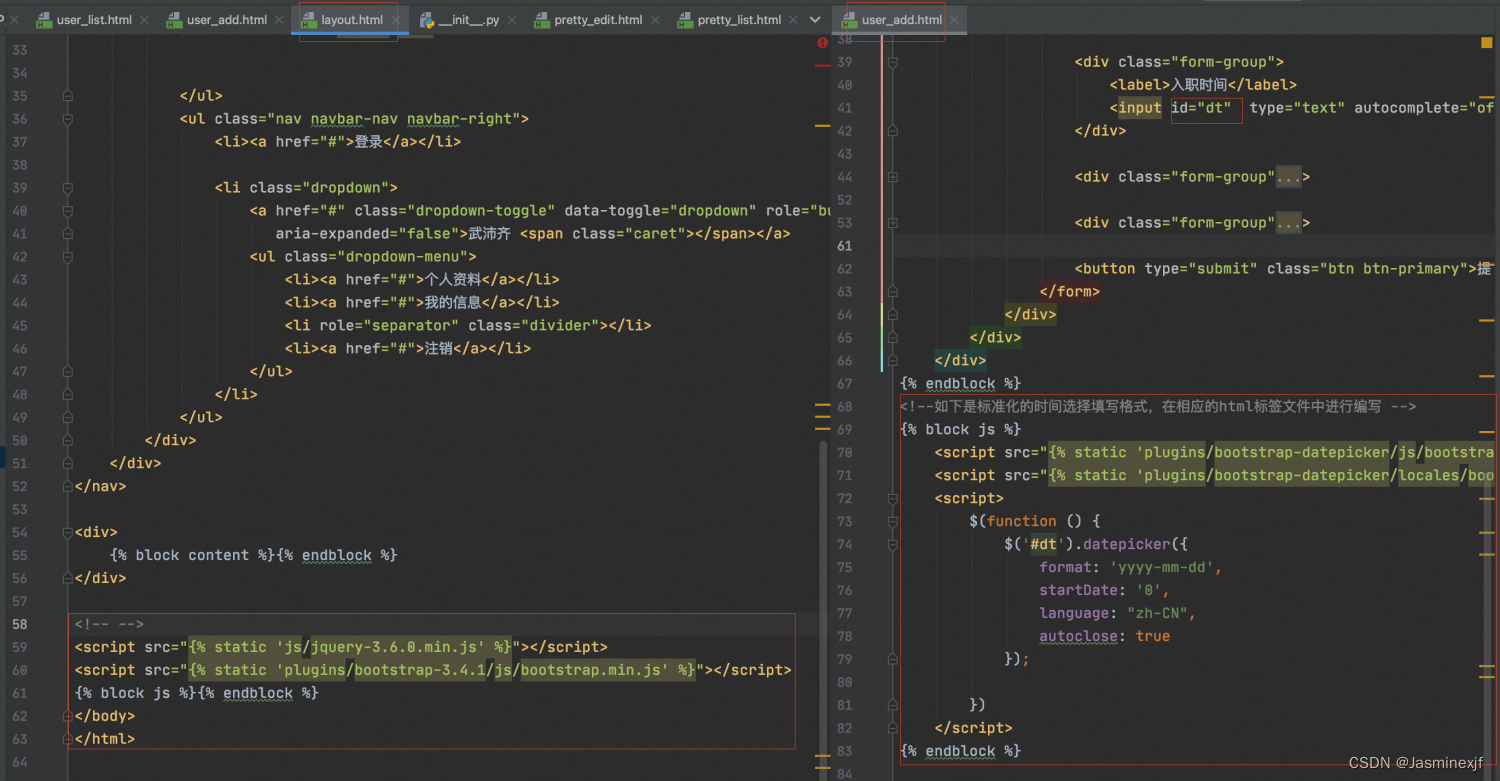The image size is (1500, 781).
Task: Collapse form-group div at right pane line 39
Action: click(x=892, y=62)
